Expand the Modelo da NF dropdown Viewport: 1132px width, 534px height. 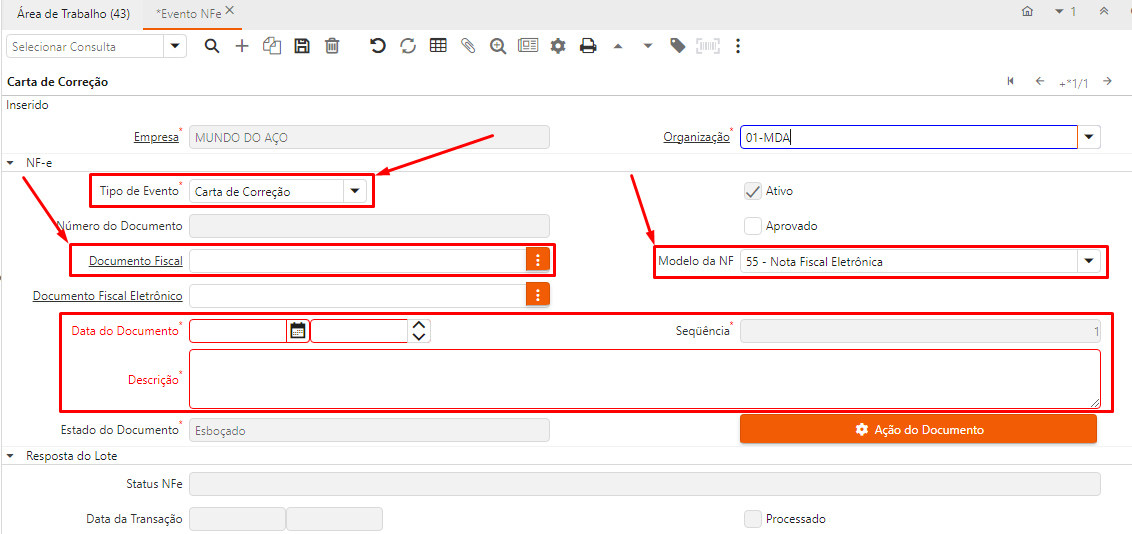pyautogui.click(x=1088, y=261)
